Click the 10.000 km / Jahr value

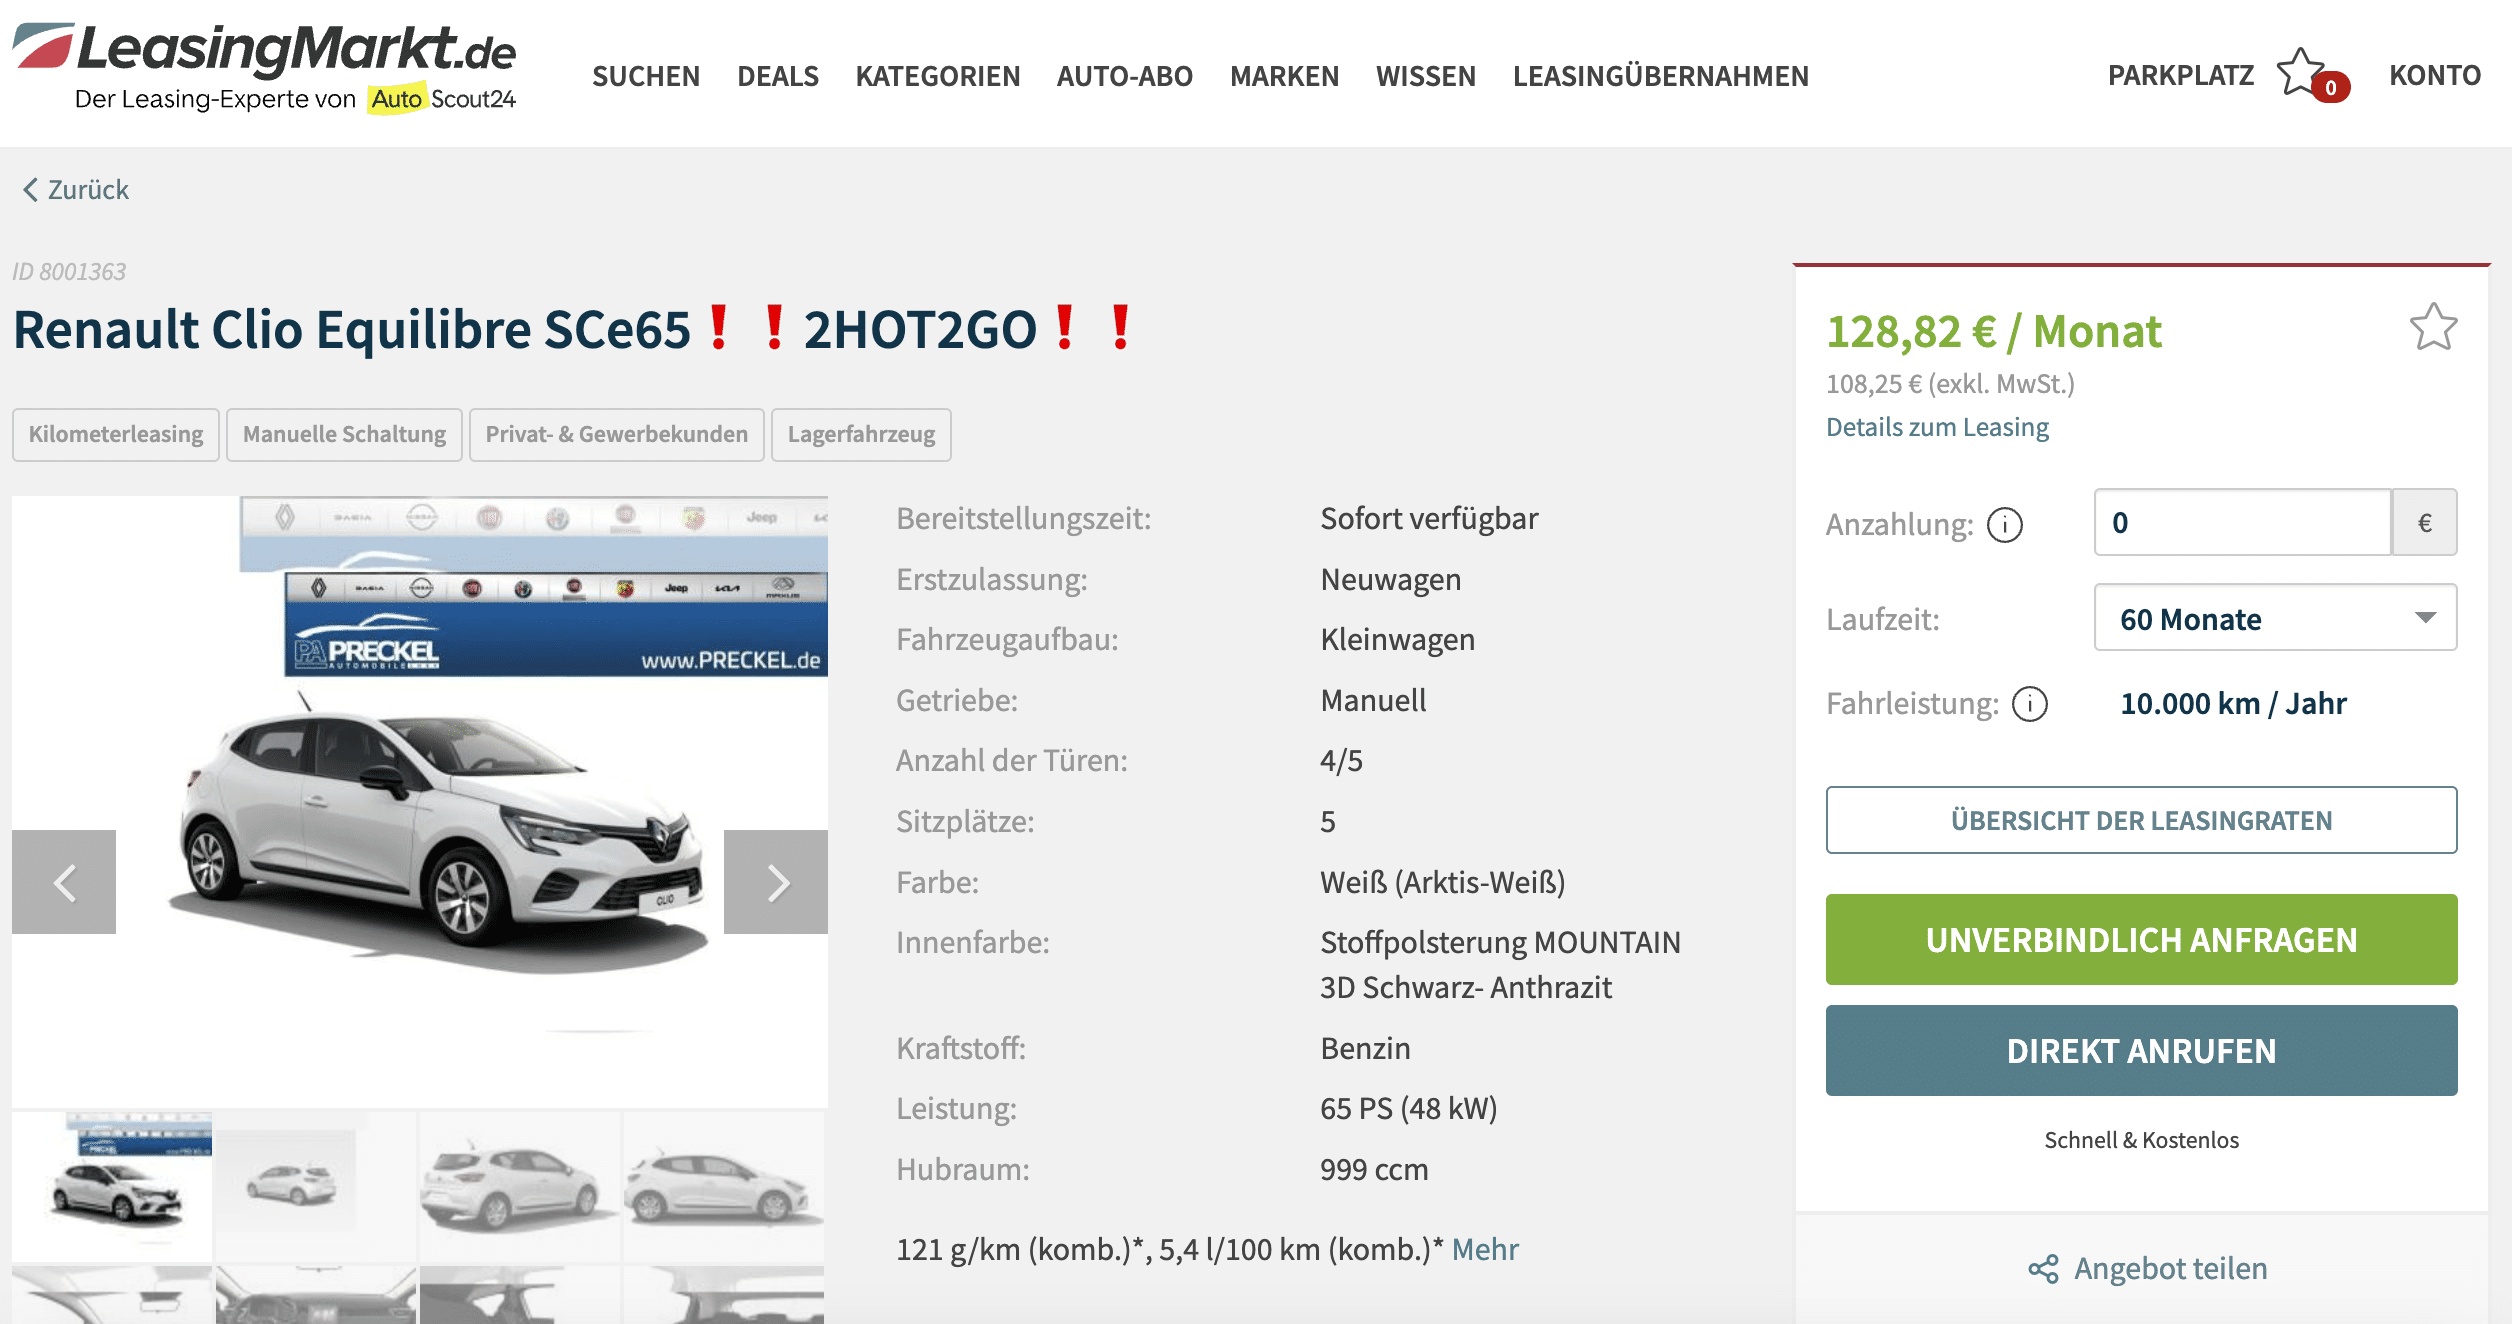point(2233,703)
